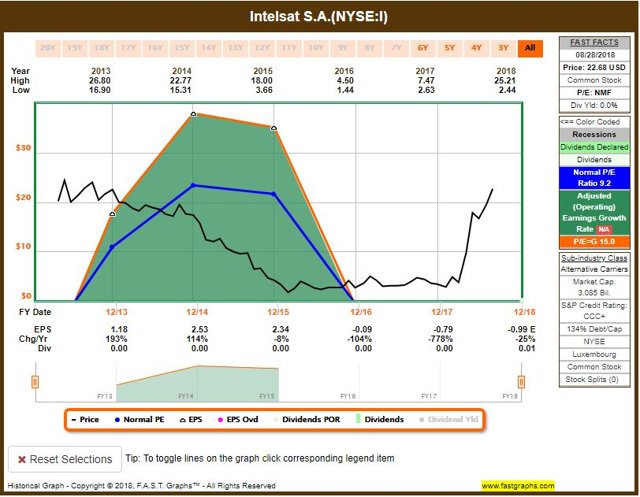Click the 2014 EPS value '2.53'
The width and height of the screenshot is (640, 497).
[x=200, y=329]
